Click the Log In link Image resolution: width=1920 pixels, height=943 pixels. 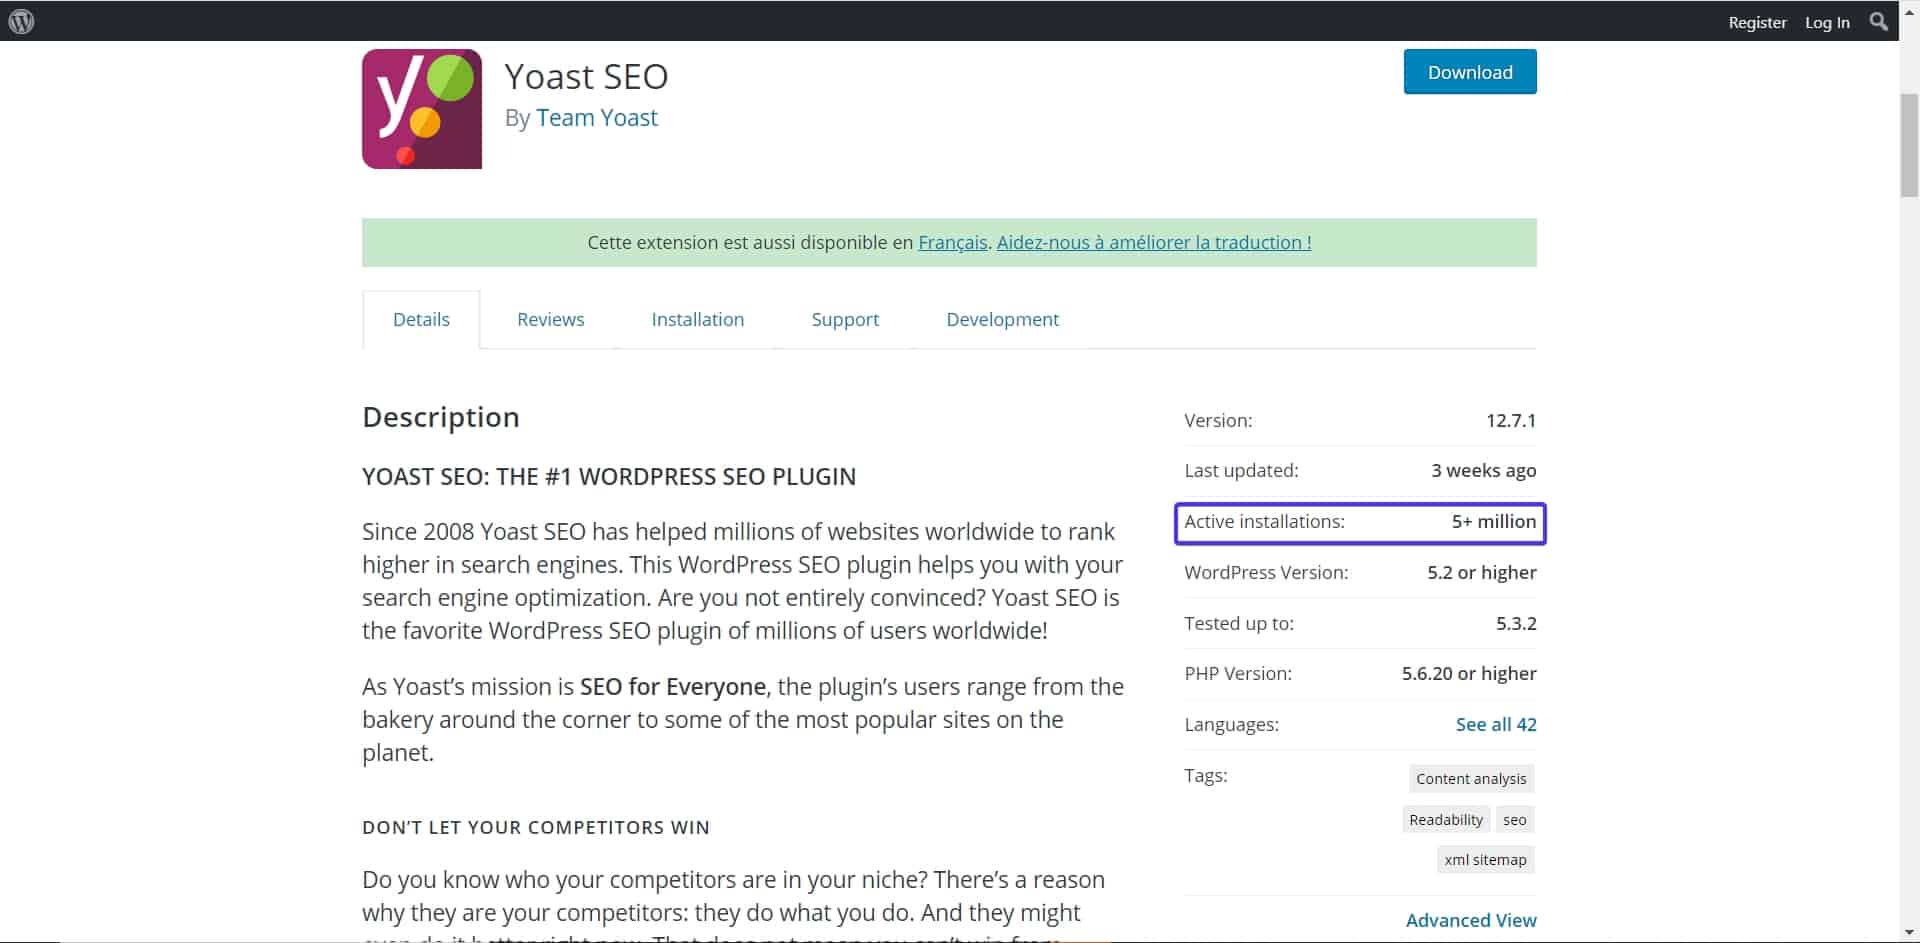tap(1827, 22)
